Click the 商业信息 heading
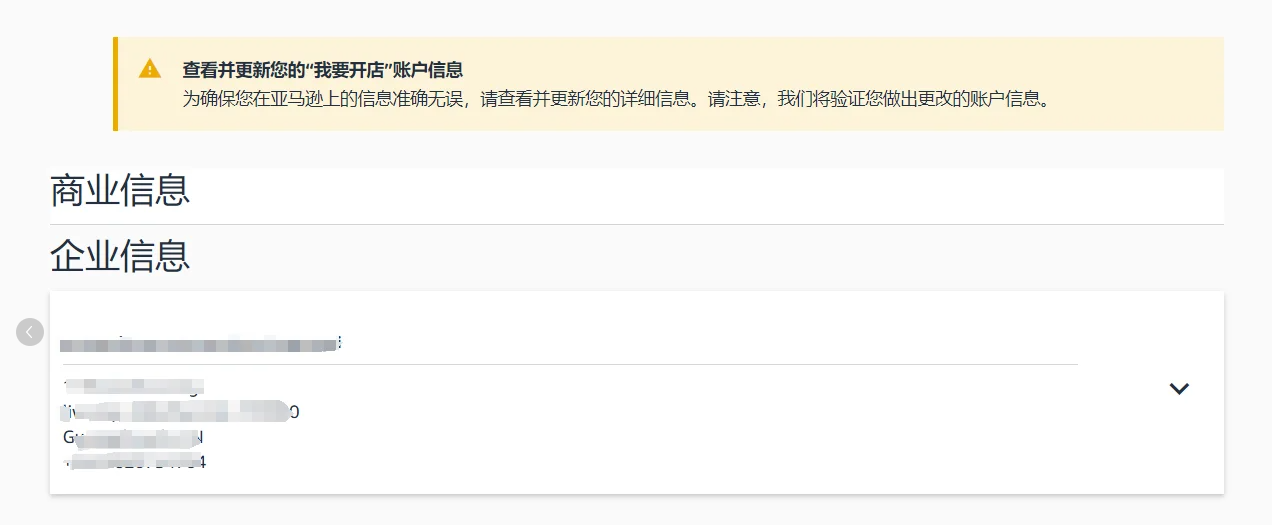Viewport: 1272px width, 525px height. [120, 190]
